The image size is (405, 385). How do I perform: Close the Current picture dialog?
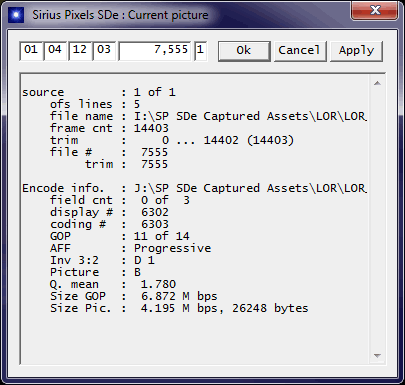[x=375, y=11]
